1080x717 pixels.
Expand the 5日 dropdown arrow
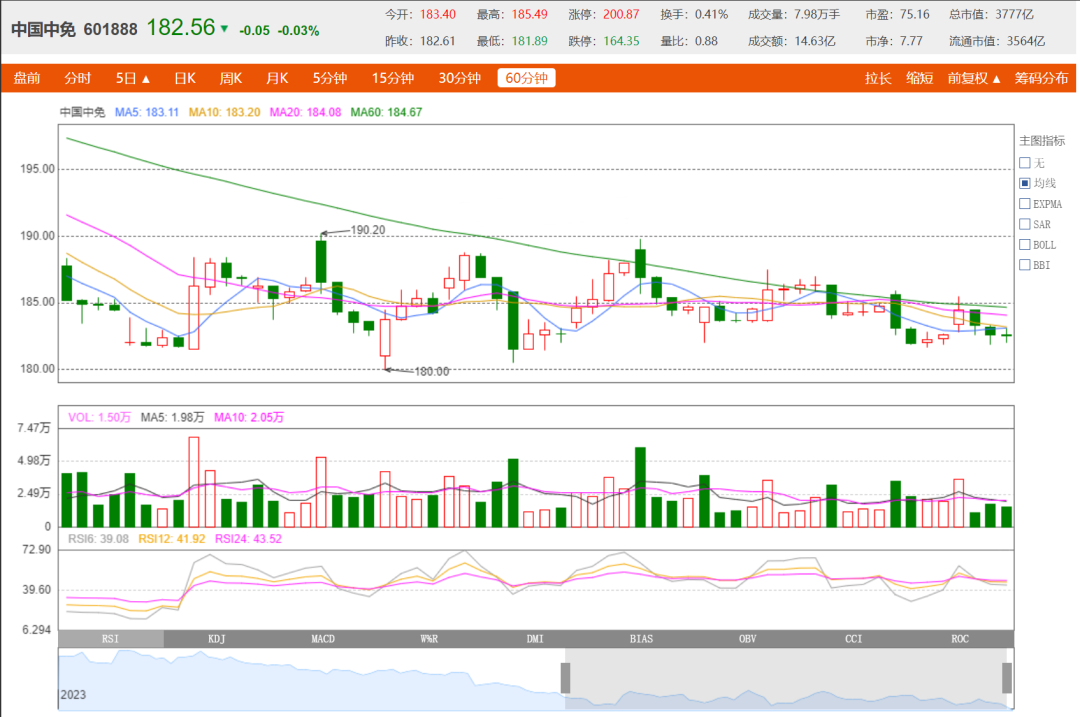tap(145, 79)
